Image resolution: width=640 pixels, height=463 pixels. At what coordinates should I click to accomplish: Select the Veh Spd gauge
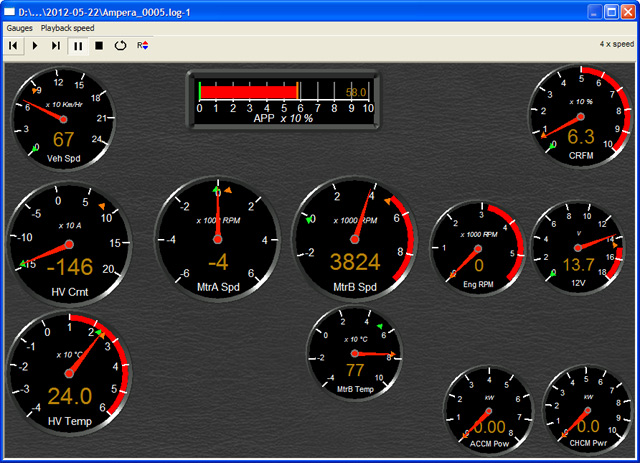(63, 120)
